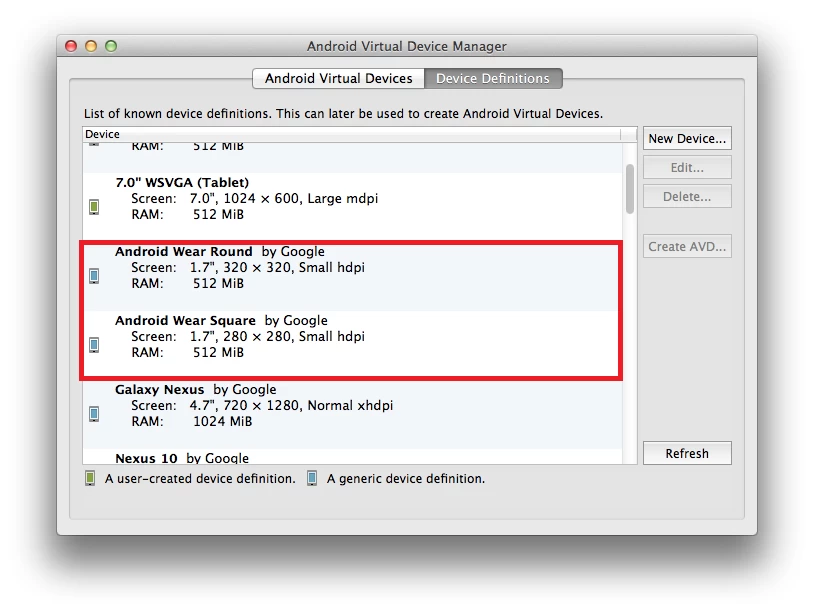Click the Android Wear Round device icon
Screen dimensions: 814x614
(x=94, y=276)
